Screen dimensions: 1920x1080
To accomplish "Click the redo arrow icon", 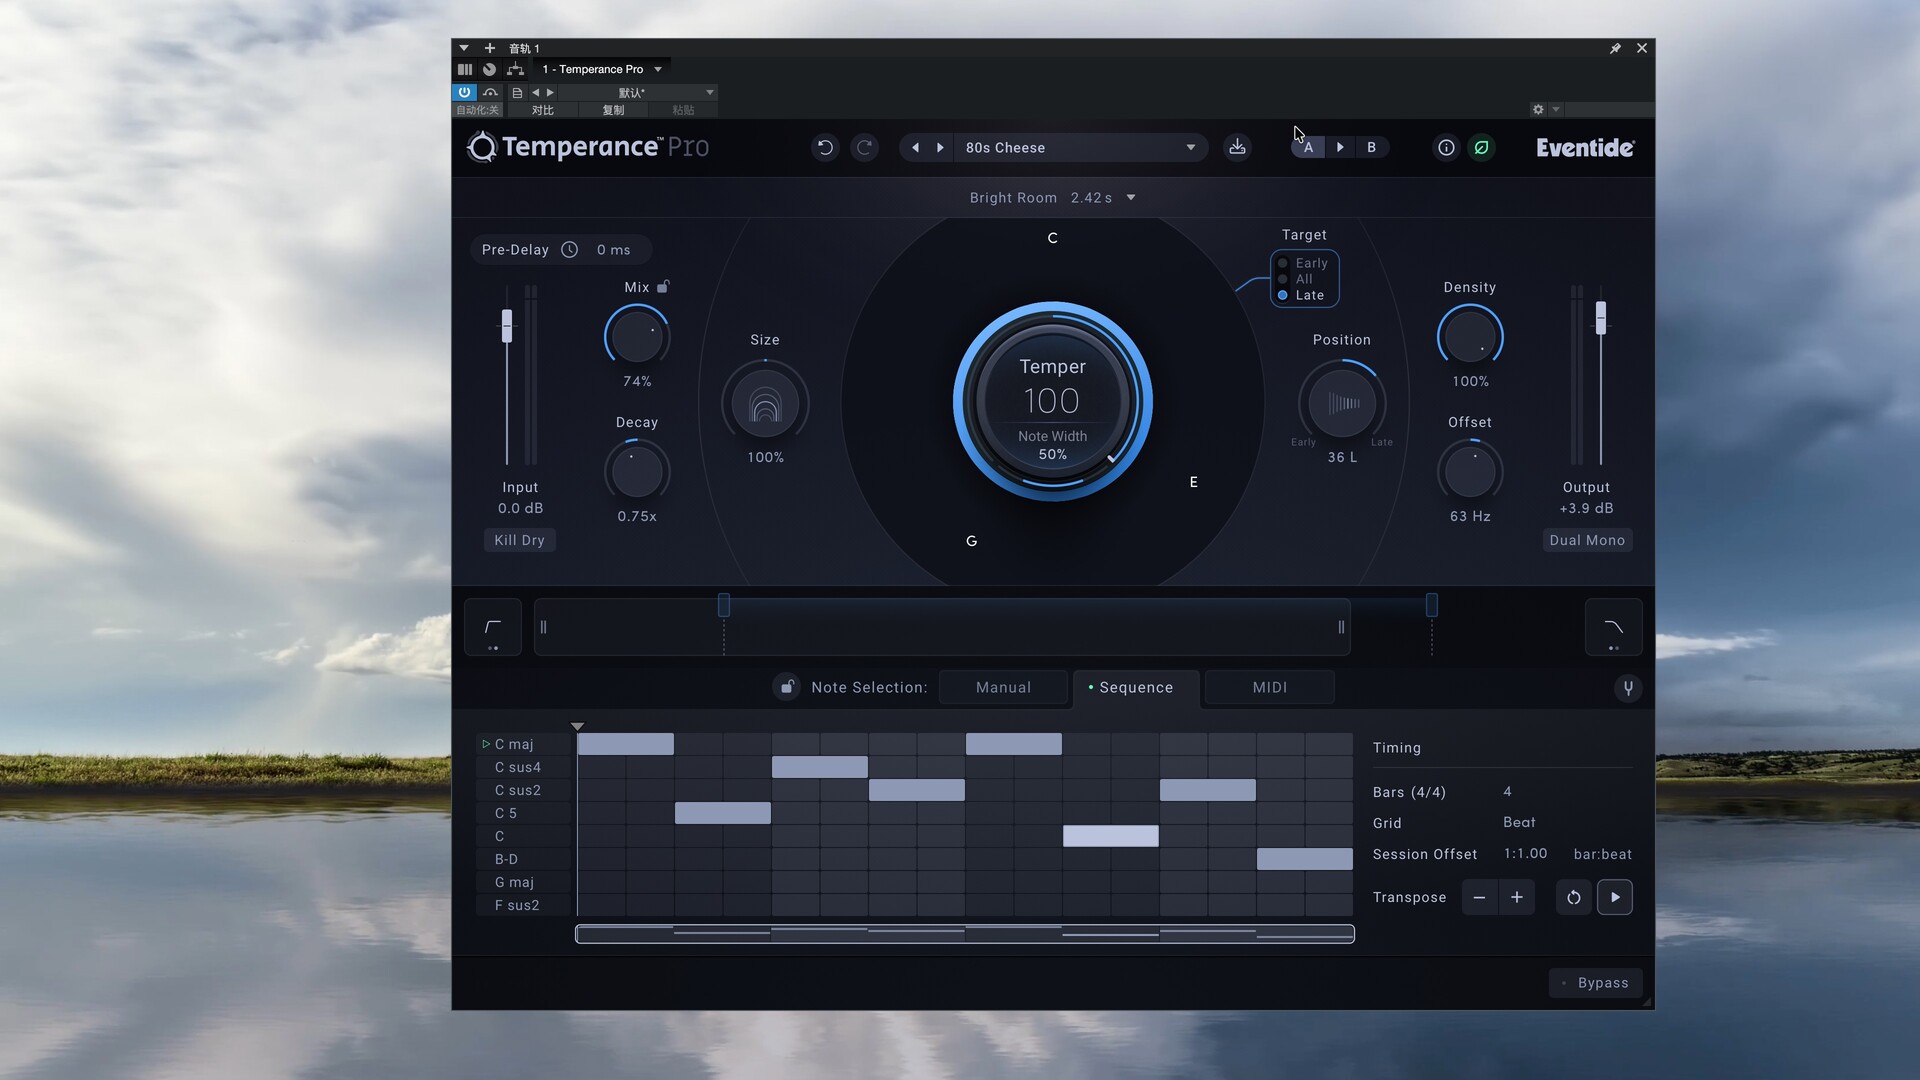I will [x=865, y=148].
